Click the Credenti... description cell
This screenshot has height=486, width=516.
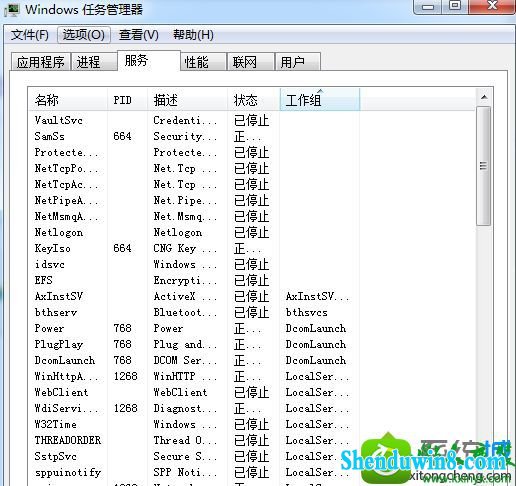[x=185, y=120]
